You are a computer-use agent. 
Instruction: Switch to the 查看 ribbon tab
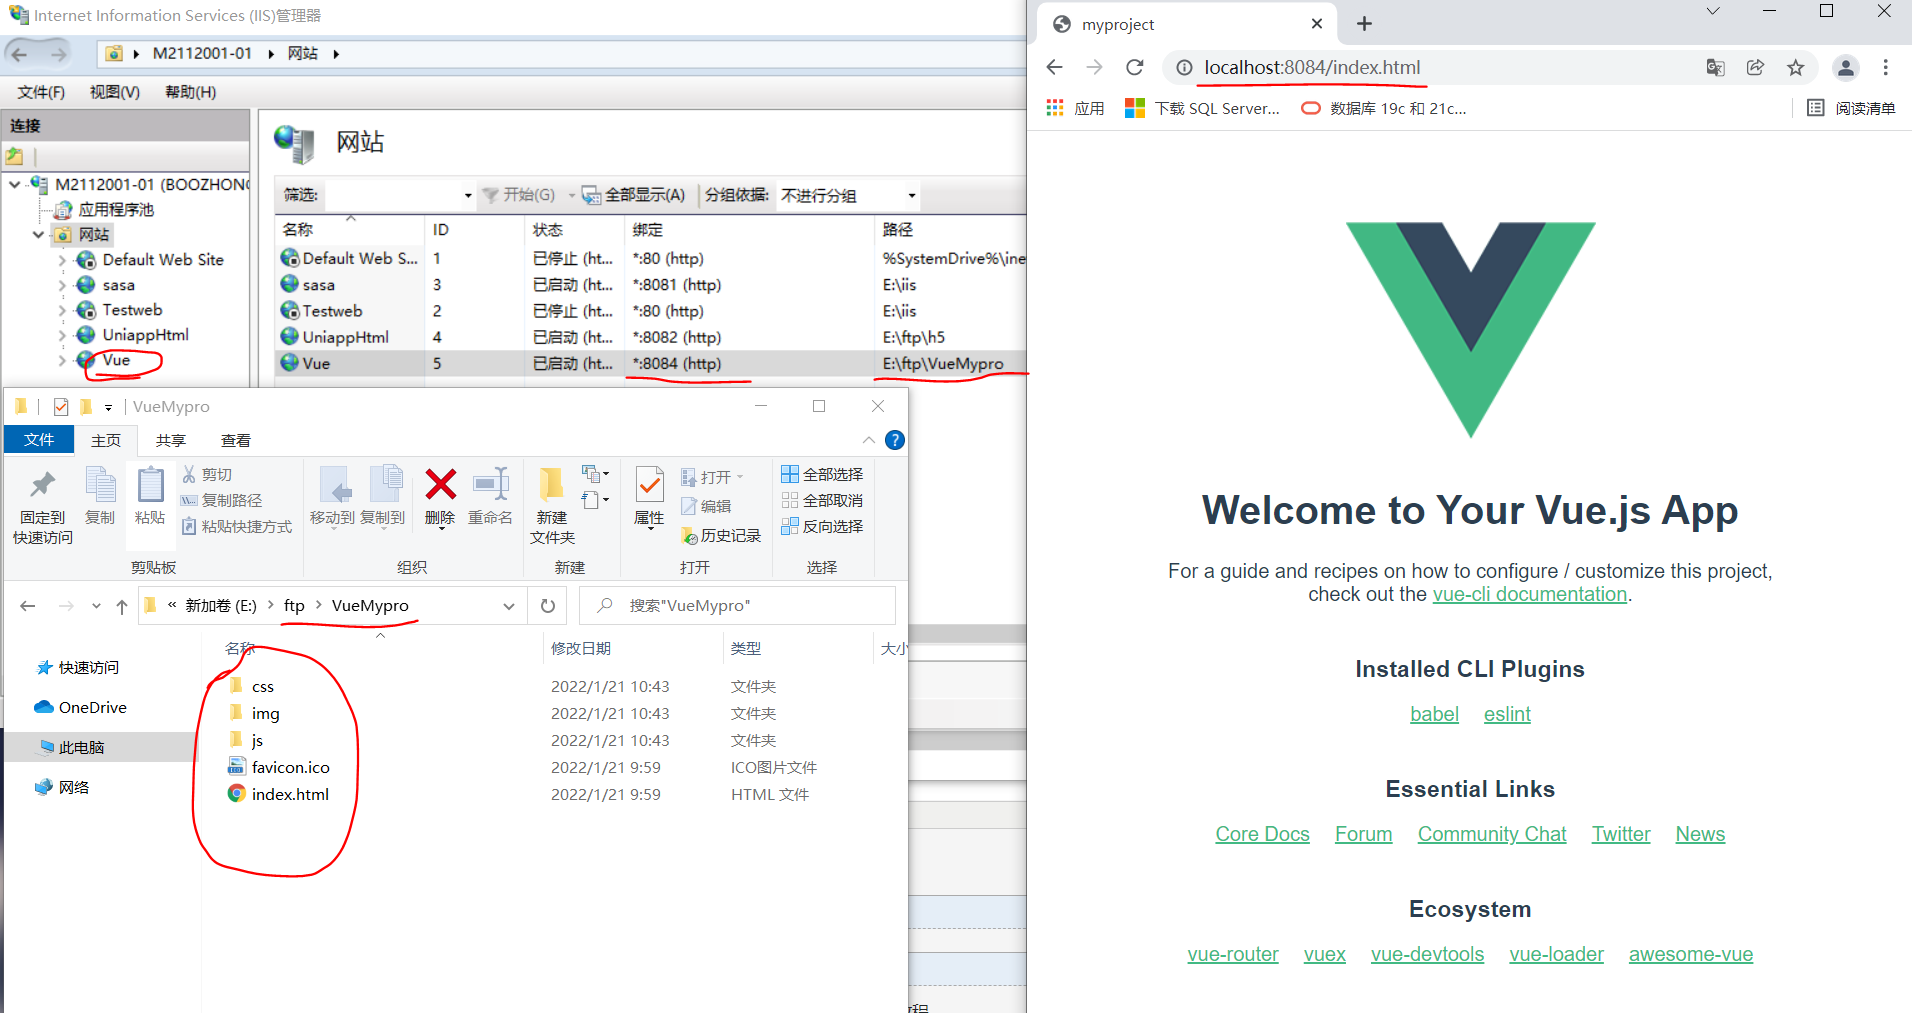(x=236, y=440)
